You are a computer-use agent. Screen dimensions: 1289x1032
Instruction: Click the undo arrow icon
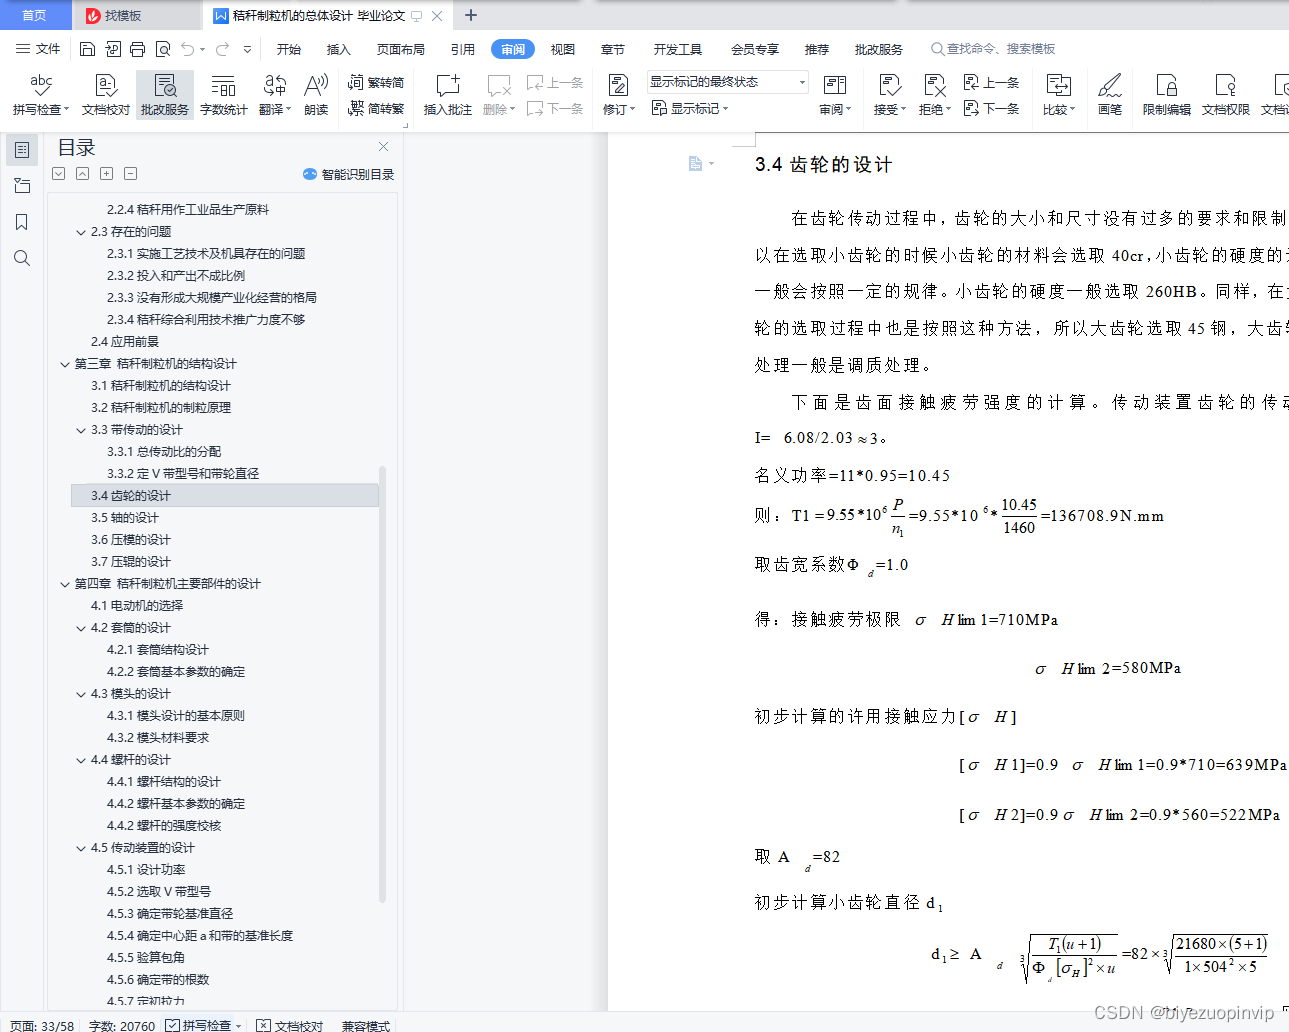click(187, 49)
